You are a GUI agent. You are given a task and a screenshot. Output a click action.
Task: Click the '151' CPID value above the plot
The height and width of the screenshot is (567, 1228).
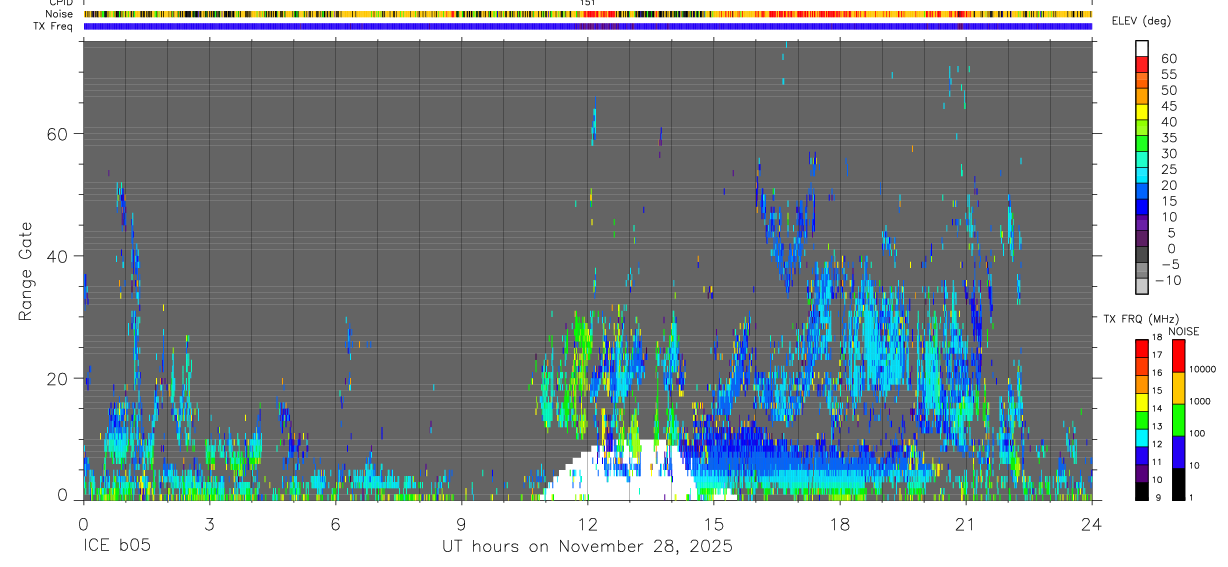tap(587, 3)
